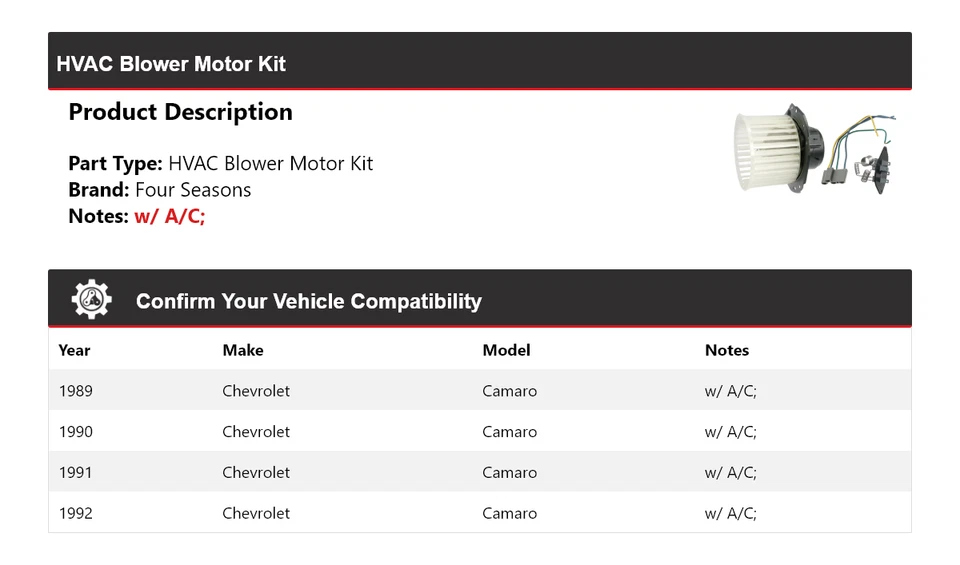
Task: Click the HVAC Blower Motor Kit header
Action: click(x=171, y=64)
